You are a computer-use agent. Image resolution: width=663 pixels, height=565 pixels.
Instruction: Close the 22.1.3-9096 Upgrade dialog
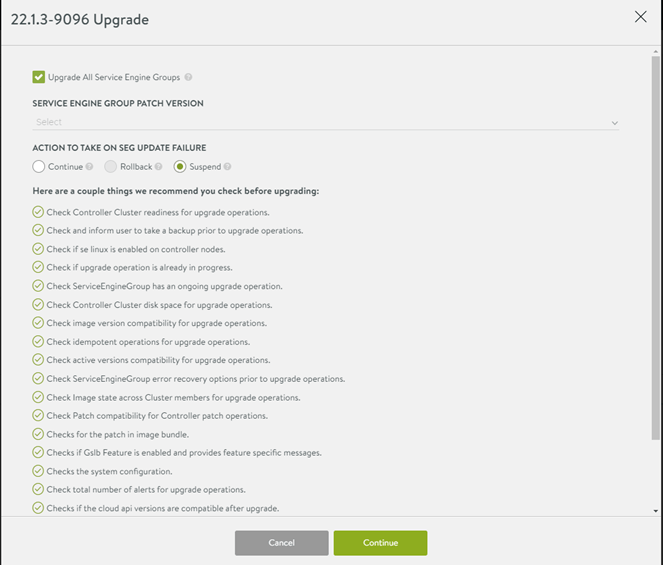pos(641,16)
